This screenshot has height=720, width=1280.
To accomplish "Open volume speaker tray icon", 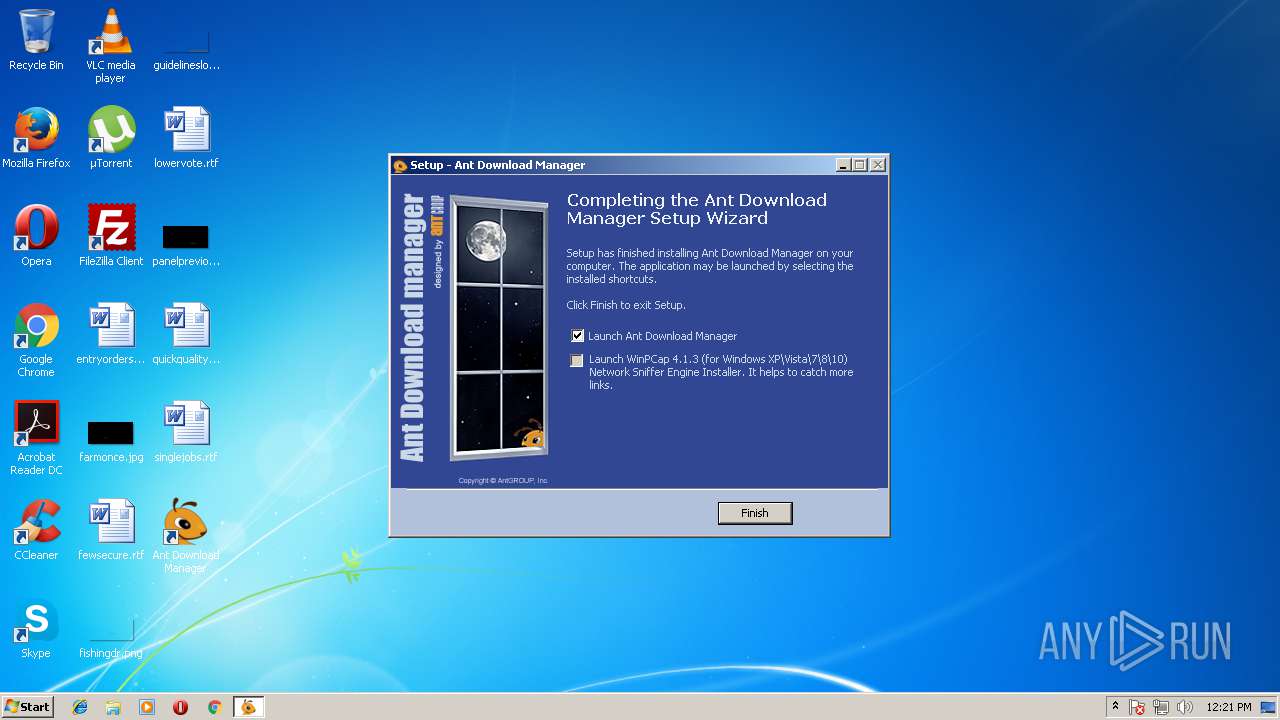I will (1185, 707).
